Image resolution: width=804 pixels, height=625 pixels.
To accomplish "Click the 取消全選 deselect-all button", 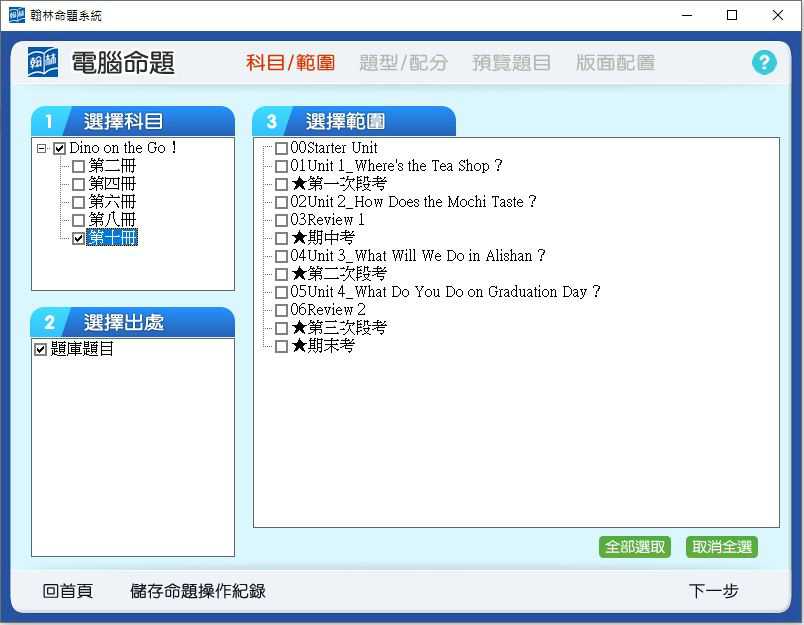I will [x=722, y=547].
